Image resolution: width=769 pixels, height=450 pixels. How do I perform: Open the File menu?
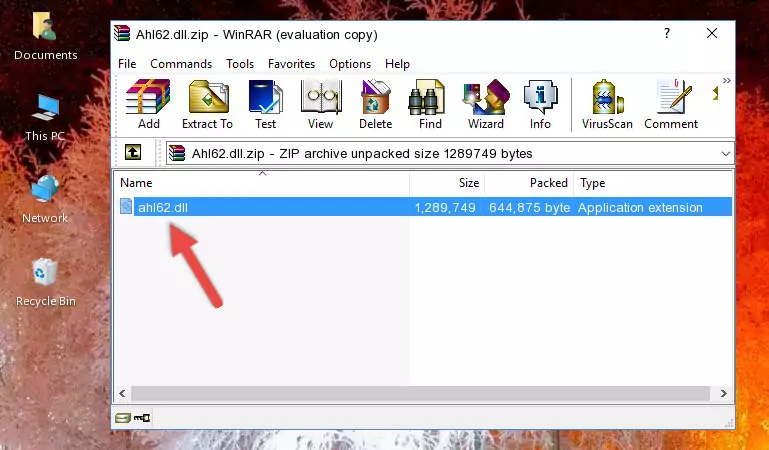(x=127, y=64)
